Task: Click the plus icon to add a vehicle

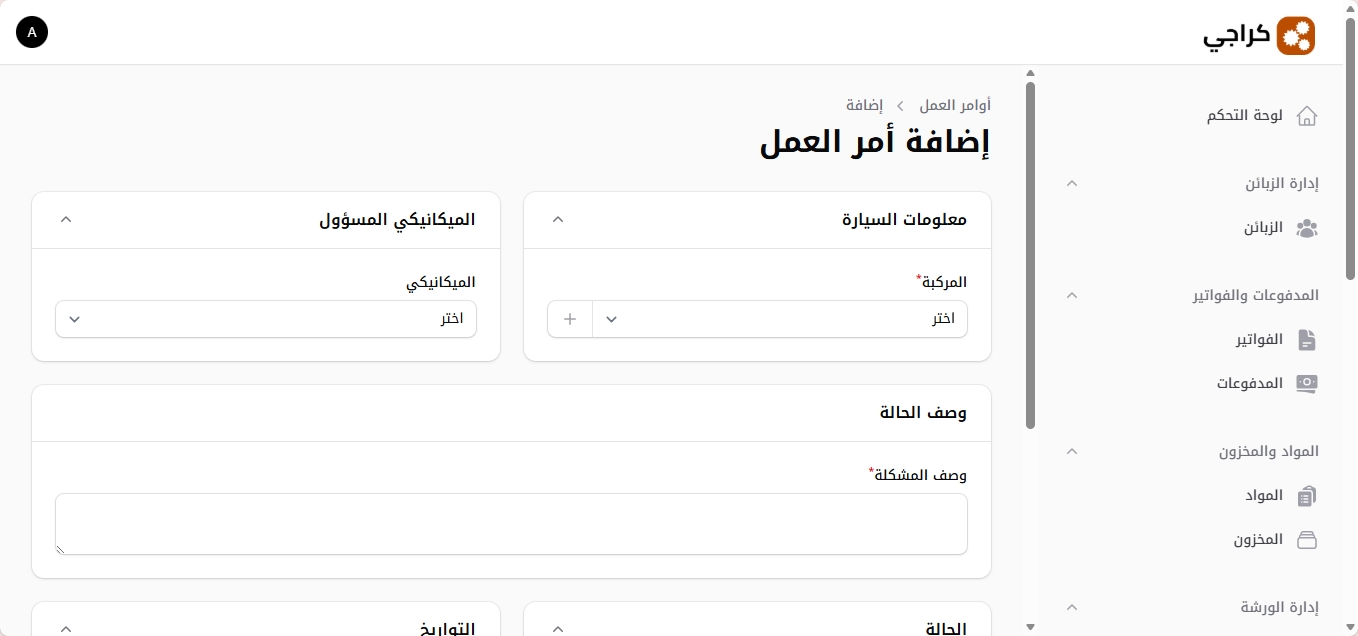Action: coord(570,319)
